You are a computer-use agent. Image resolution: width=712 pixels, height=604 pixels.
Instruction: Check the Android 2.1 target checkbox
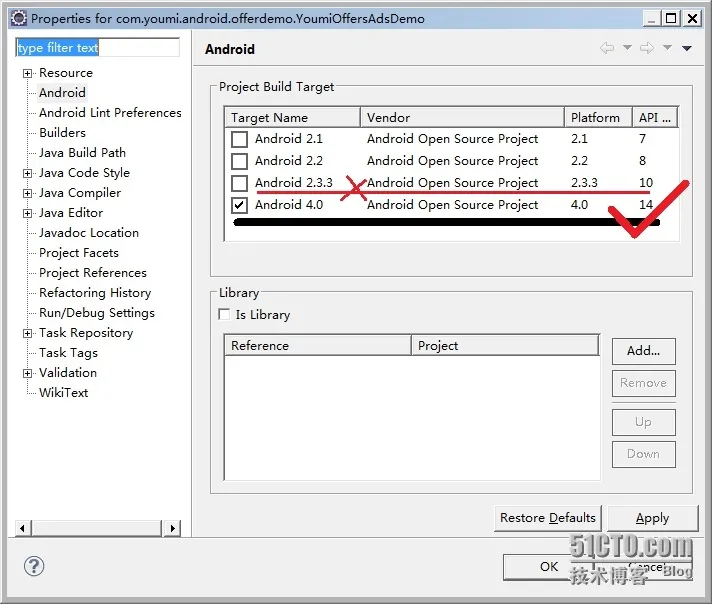[239, 139]
